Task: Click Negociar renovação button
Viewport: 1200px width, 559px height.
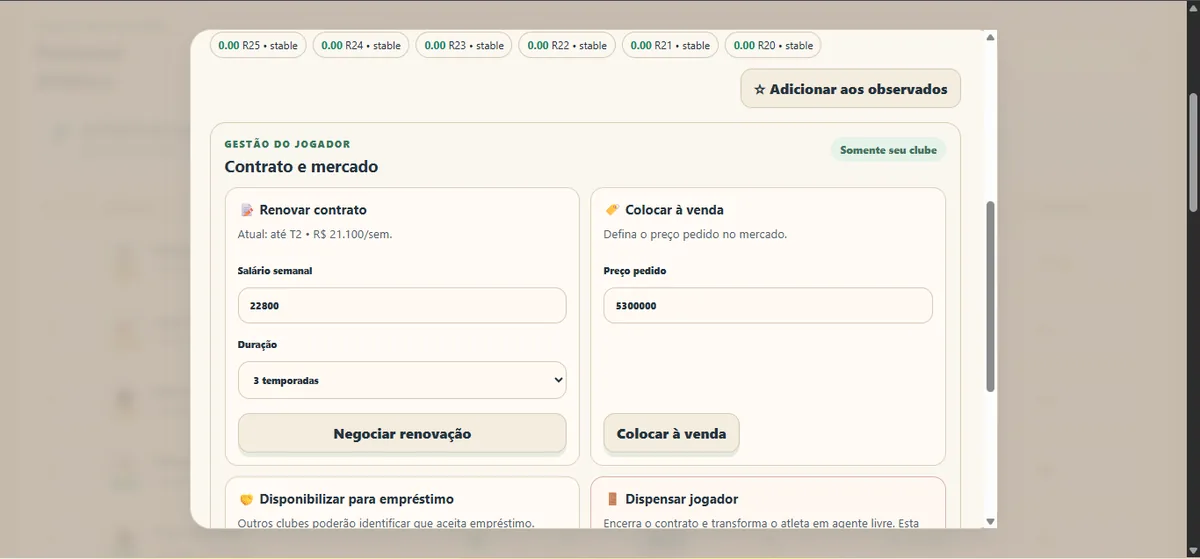Action: 402,434
